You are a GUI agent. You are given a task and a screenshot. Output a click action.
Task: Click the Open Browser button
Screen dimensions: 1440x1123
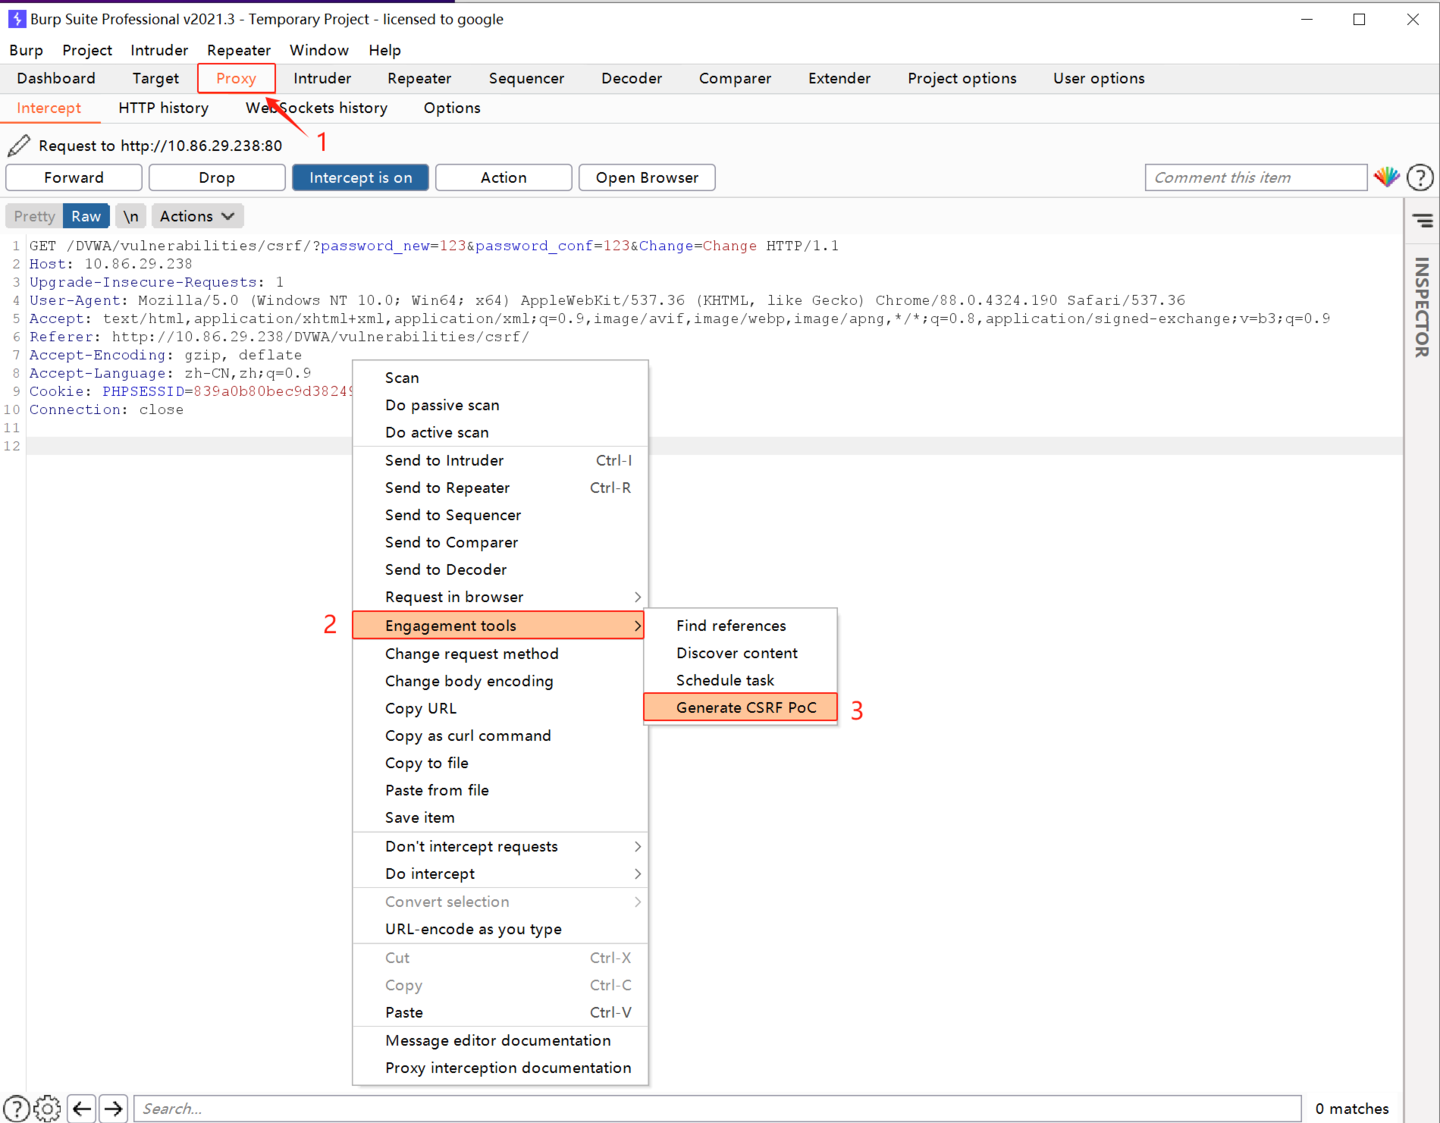647,178
